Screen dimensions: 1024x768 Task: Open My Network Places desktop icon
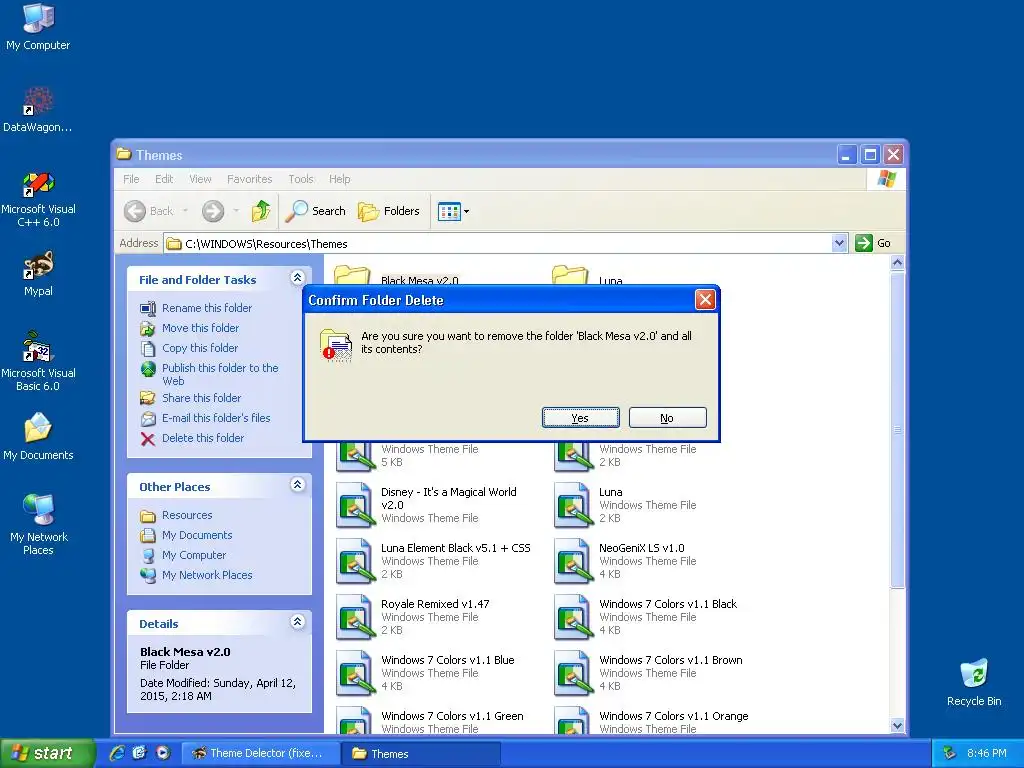pyautogui.click(x=38, y=524)
